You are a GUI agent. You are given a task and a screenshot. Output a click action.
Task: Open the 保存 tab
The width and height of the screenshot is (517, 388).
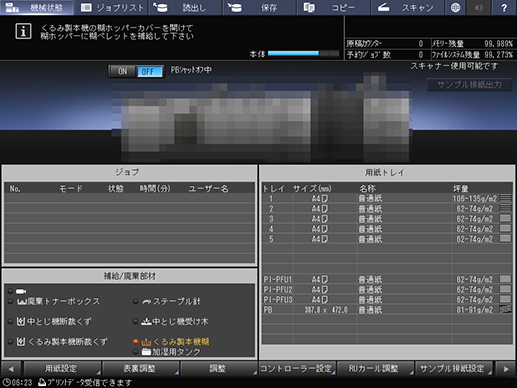(259, 7)
